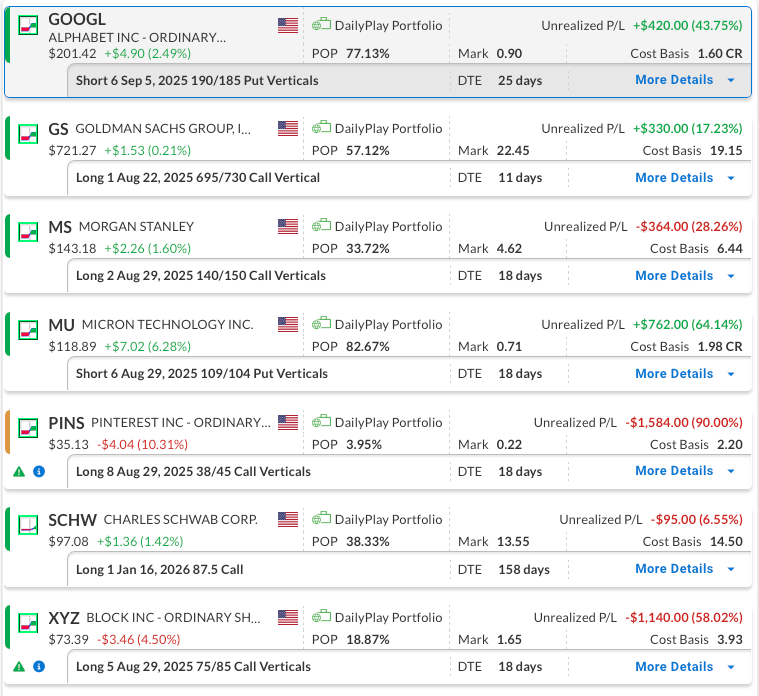Click the US flag in GOOGL row

click(288, 25)
